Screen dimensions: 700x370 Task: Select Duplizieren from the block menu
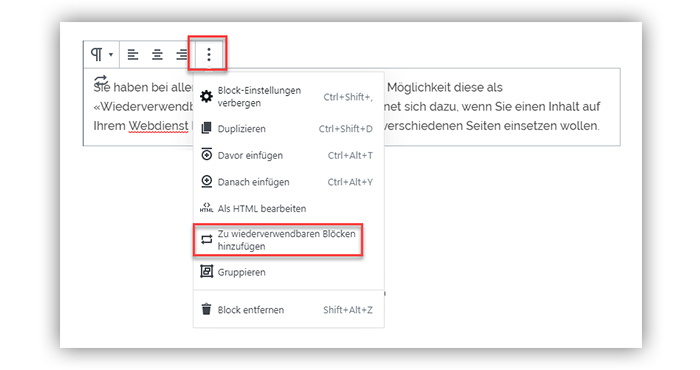tap(288, 129)
